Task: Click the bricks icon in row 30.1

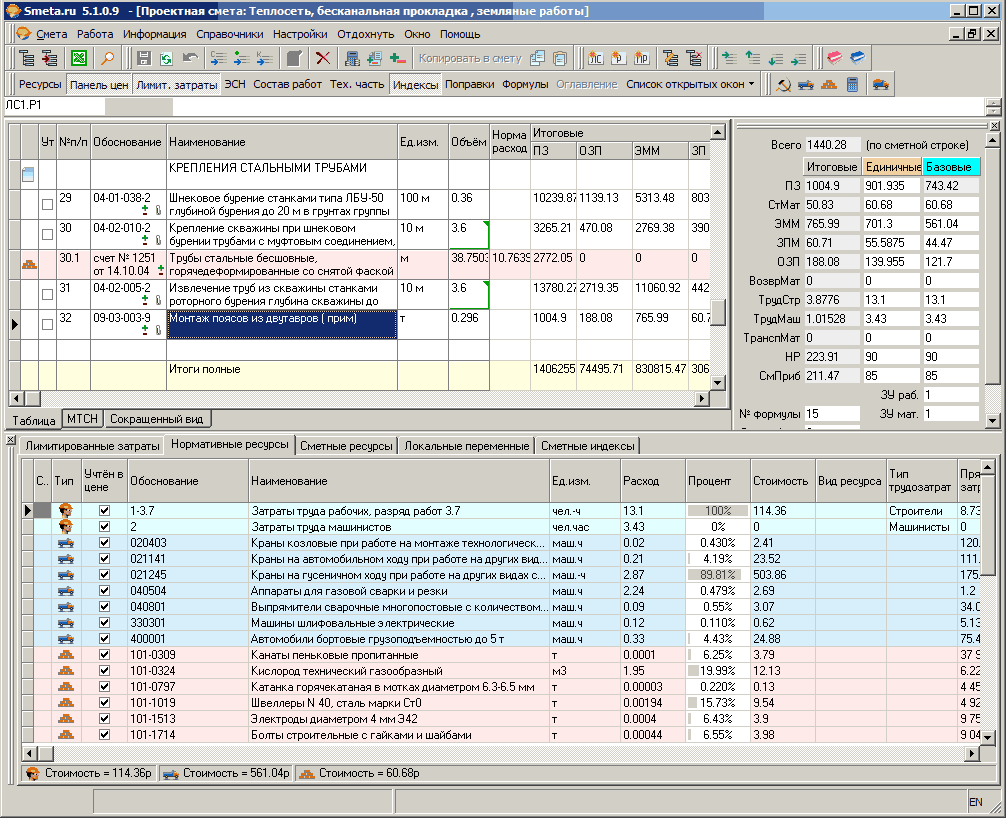Action: click(x=30, y=264)
